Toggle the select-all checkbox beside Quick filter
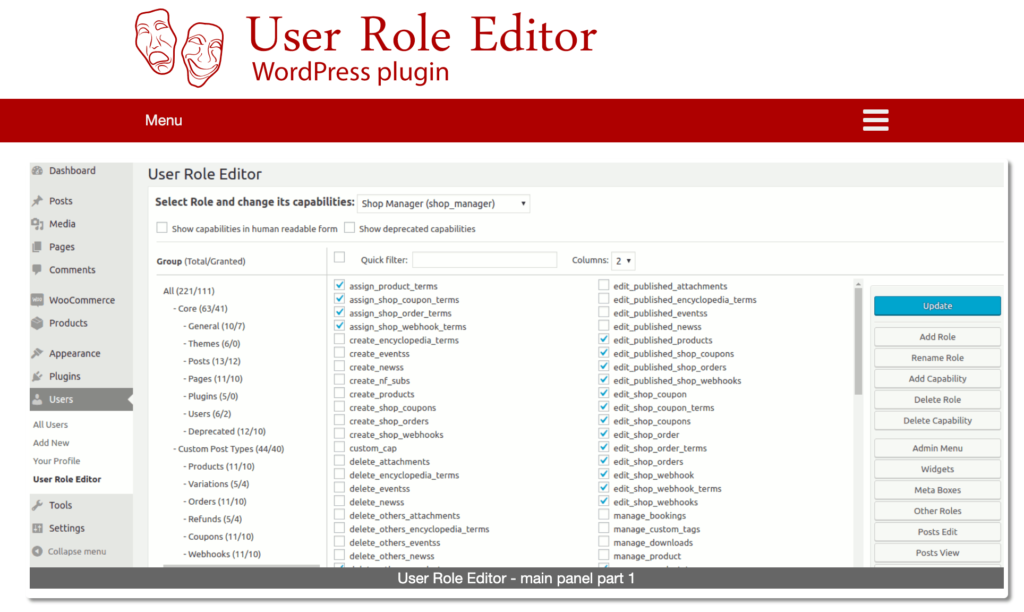Screen dimensions: 1024x612 click(x=340, y=257)
